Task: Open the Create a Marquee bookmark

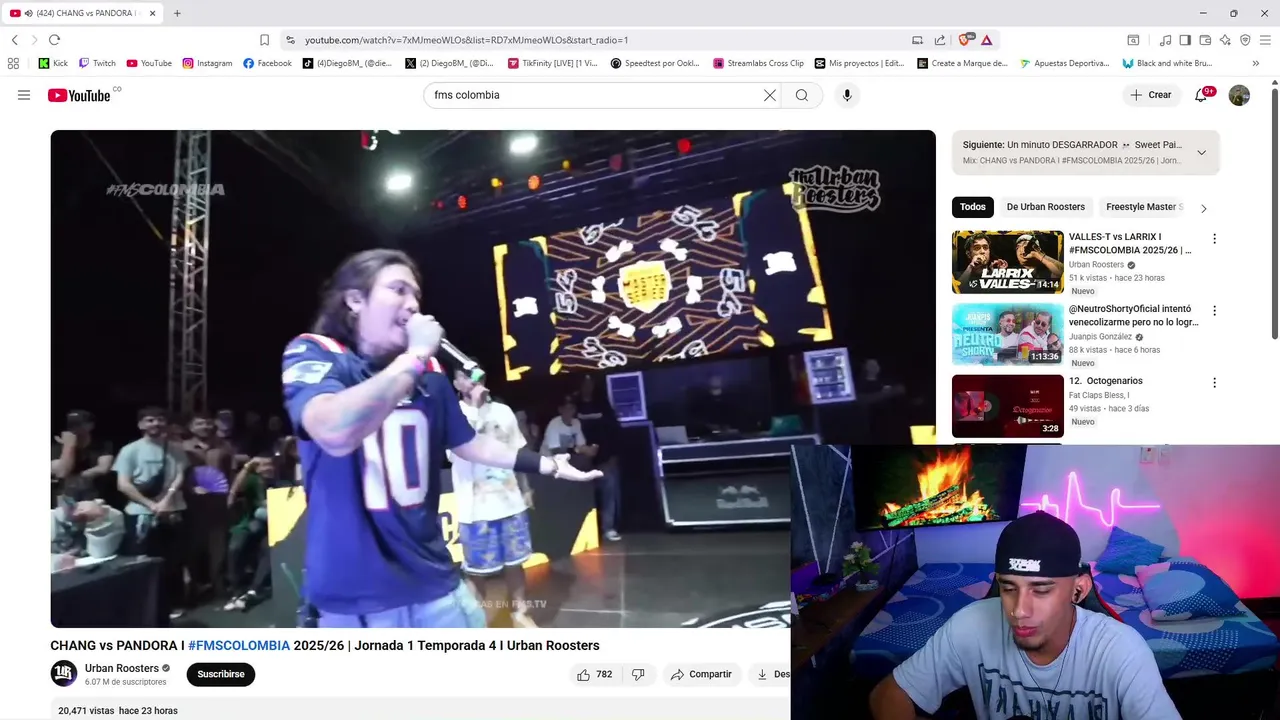Action: [x=962, y=63]
